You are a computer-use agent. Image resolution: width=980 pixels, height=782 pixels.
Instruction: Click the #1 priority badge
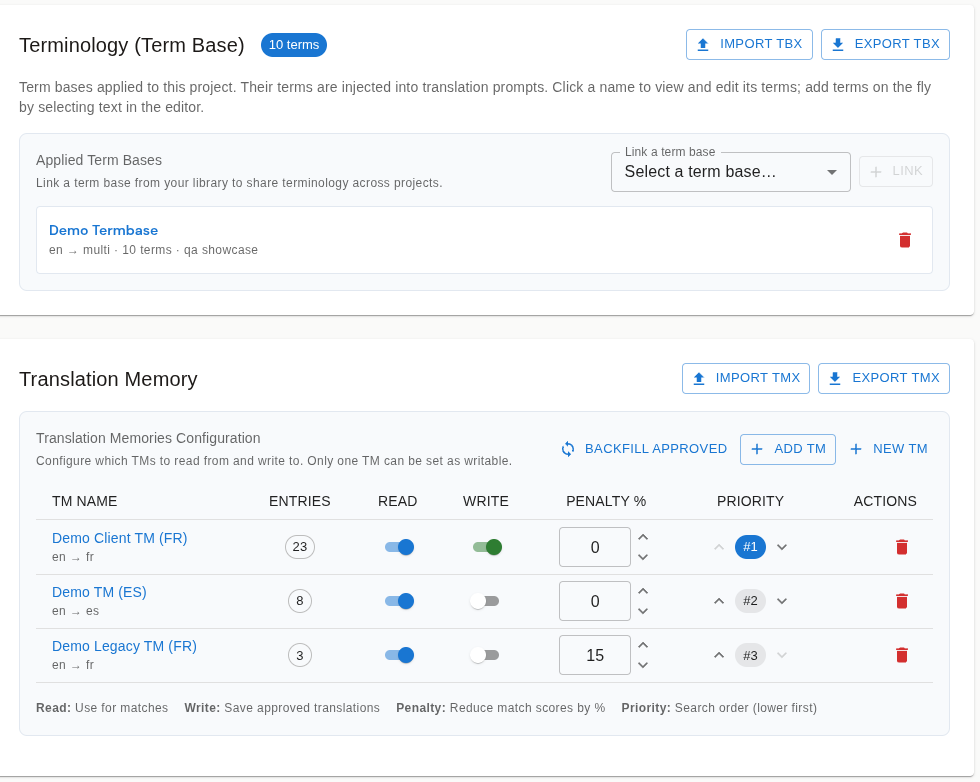[750, 547]
